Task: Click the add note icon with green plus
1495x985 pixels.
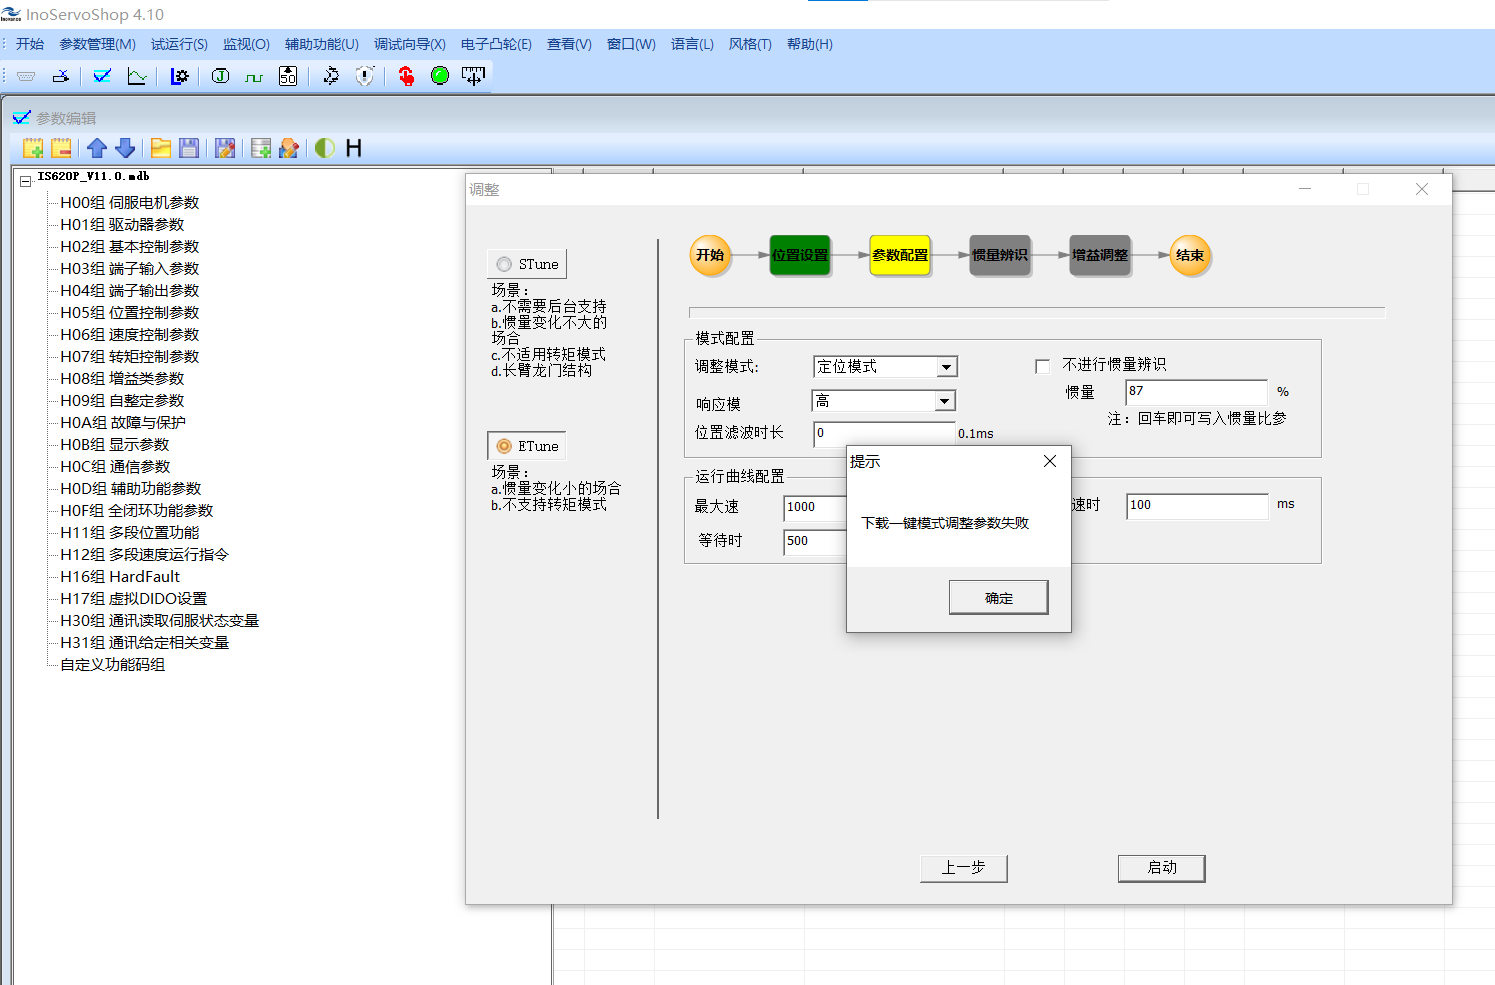Action: [x=33, y=148]
